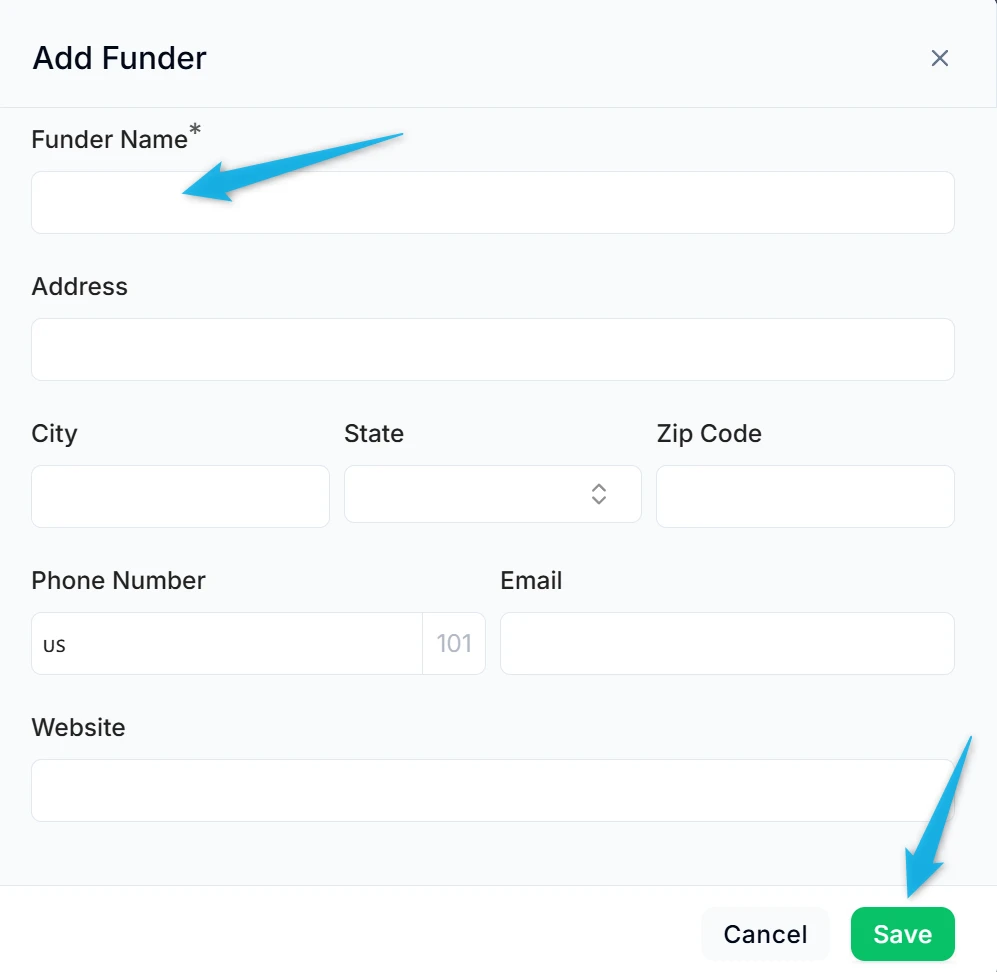Save the new funder
997x972 pixels.
(902, 934)
